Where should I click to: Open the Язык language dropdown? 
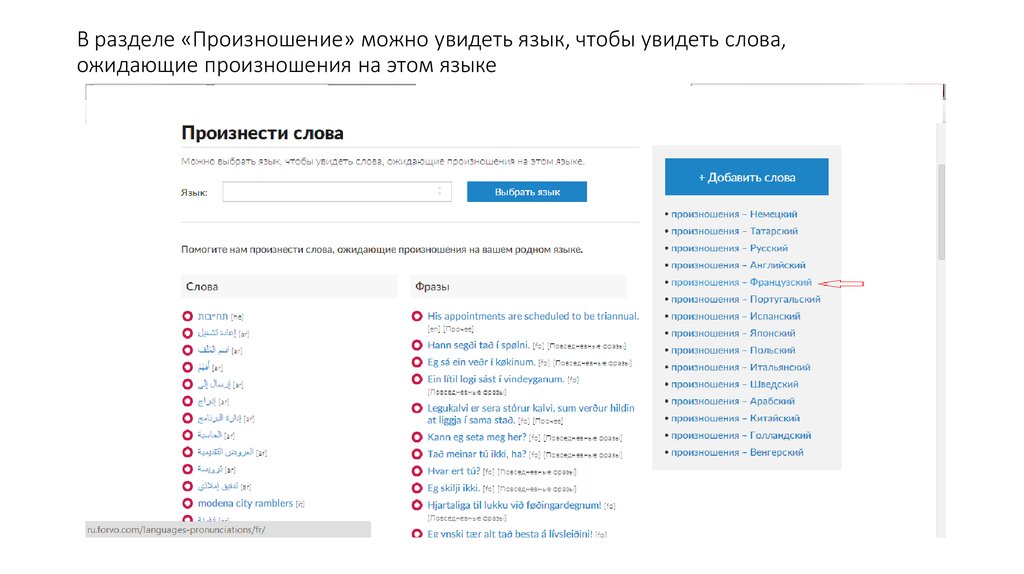(337, 191)
